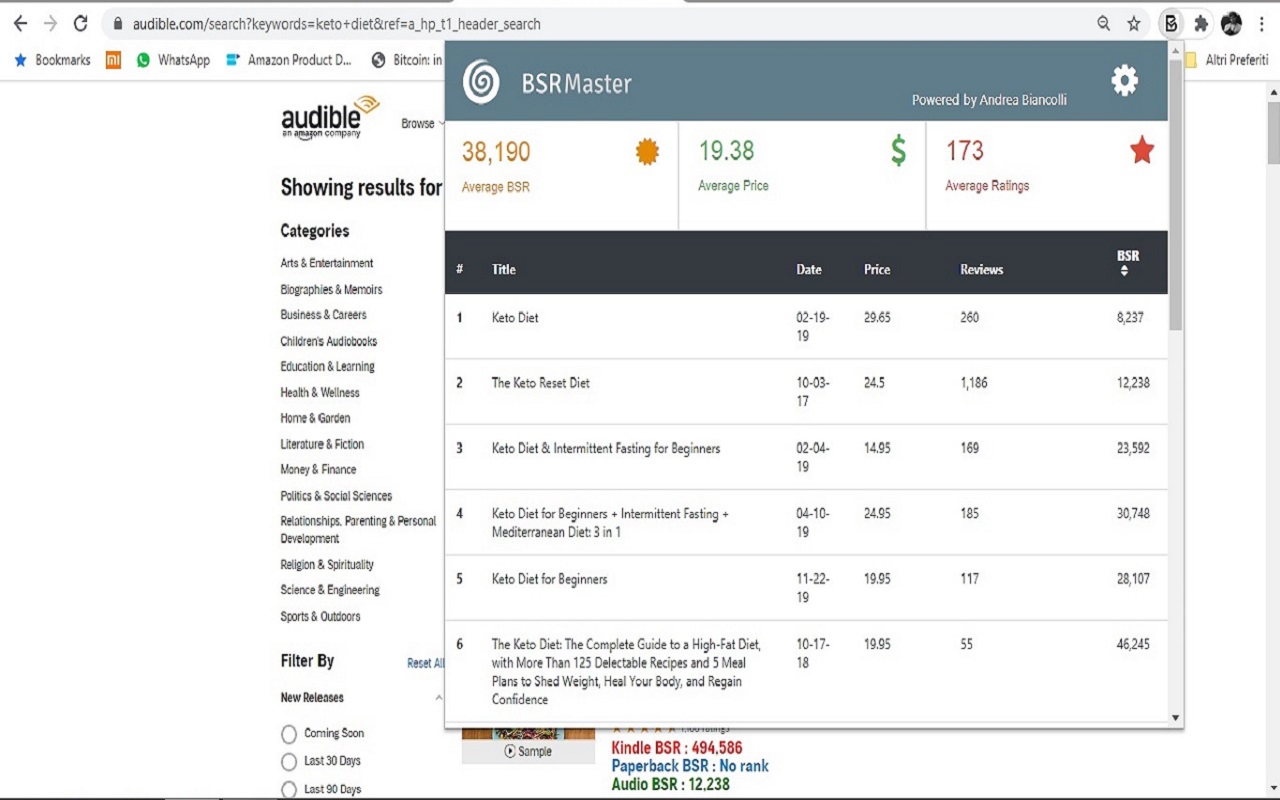This screenshot has width=1280, height=800.
Task: Open the Chrome profile avatar
Action: (x=1231, y=24)
